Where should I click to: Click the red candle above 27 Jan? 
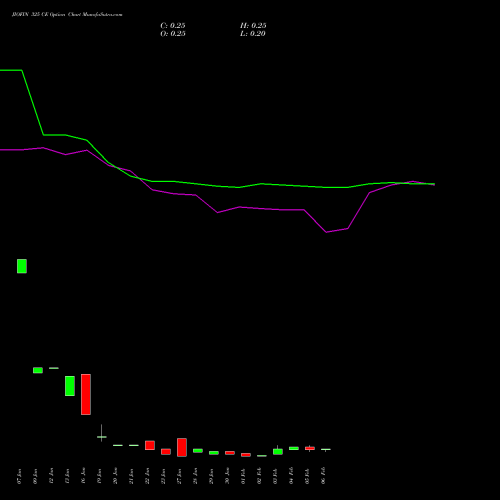point(182,447)
